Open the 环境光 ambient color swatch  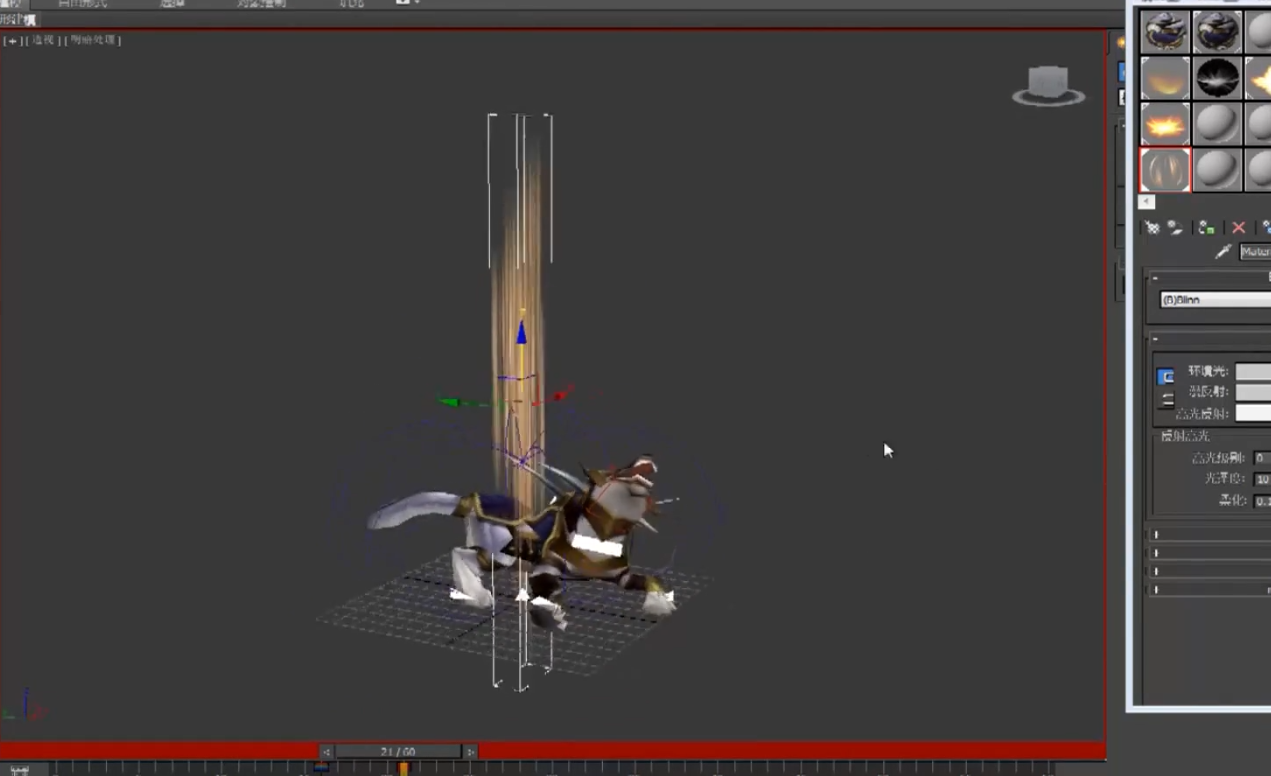coord(1253,371)
